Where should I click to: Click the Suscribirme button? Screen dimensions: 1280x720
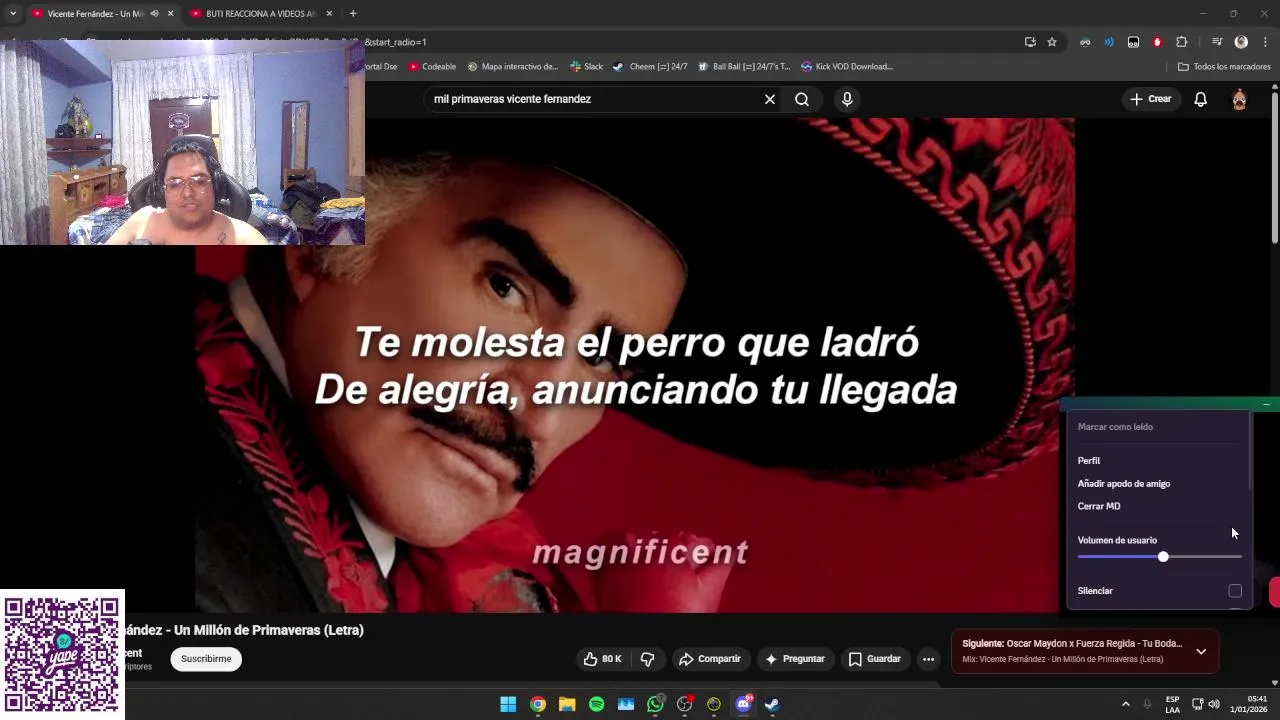click(206, 659)
